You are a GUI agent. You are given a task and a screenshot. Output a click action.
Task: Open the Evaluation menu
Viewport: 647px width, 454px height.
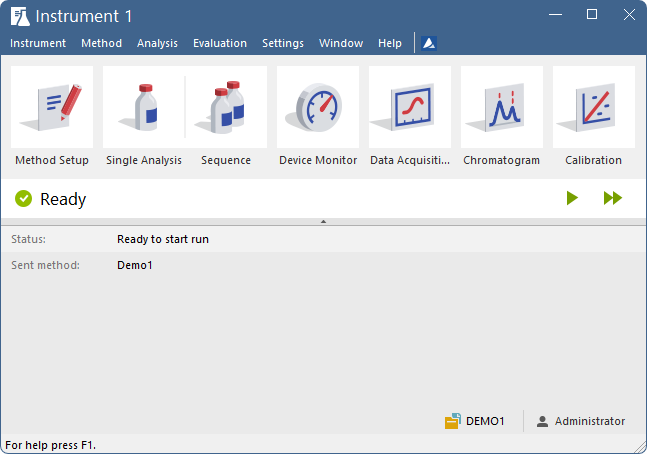[x=220, y=43]
